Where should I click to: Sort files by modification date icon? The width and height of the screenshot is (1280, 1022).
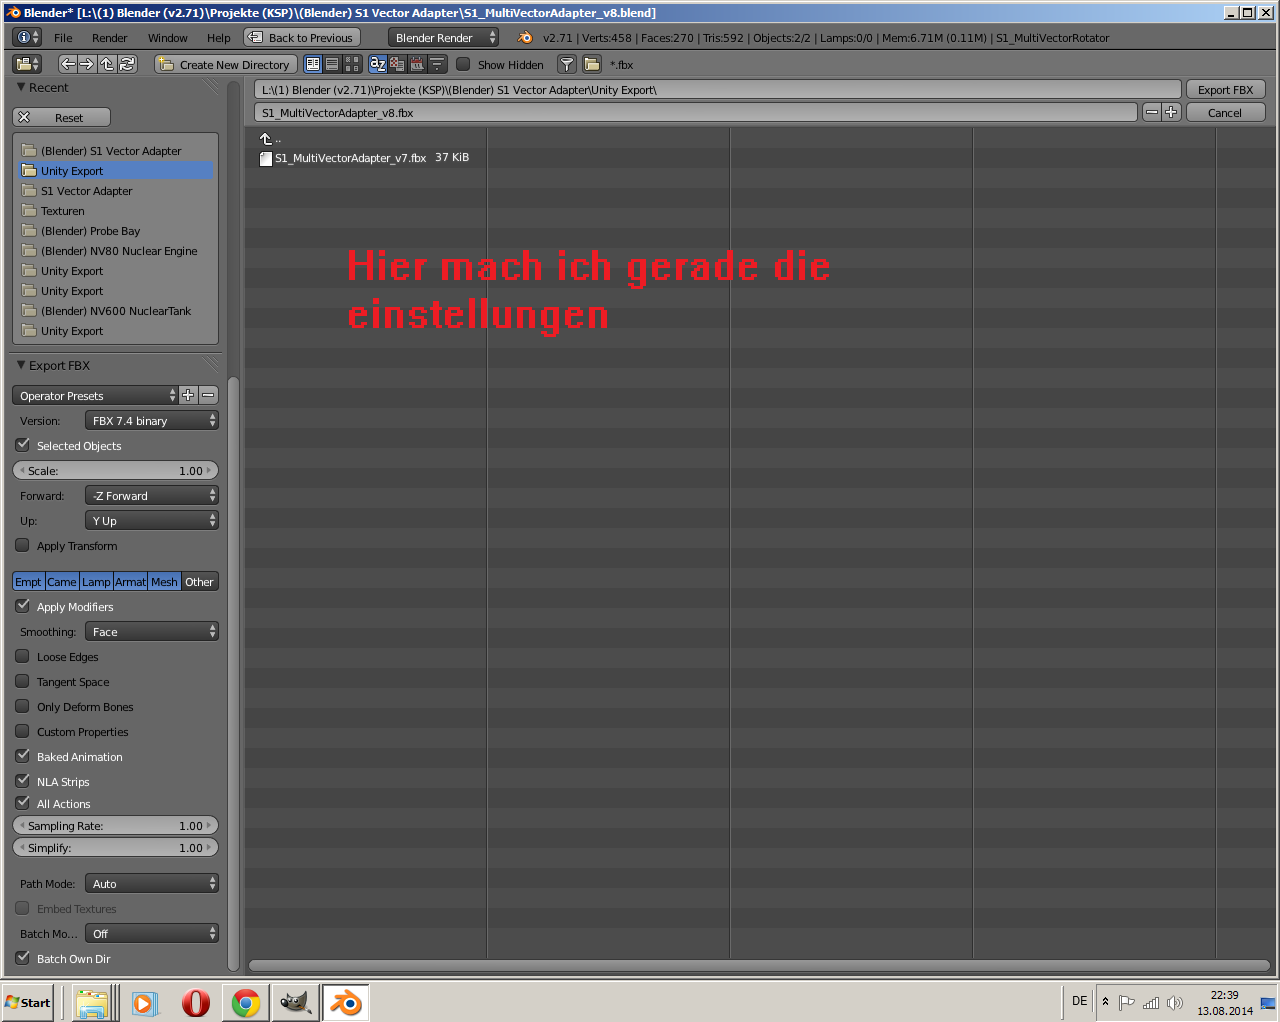417,64
